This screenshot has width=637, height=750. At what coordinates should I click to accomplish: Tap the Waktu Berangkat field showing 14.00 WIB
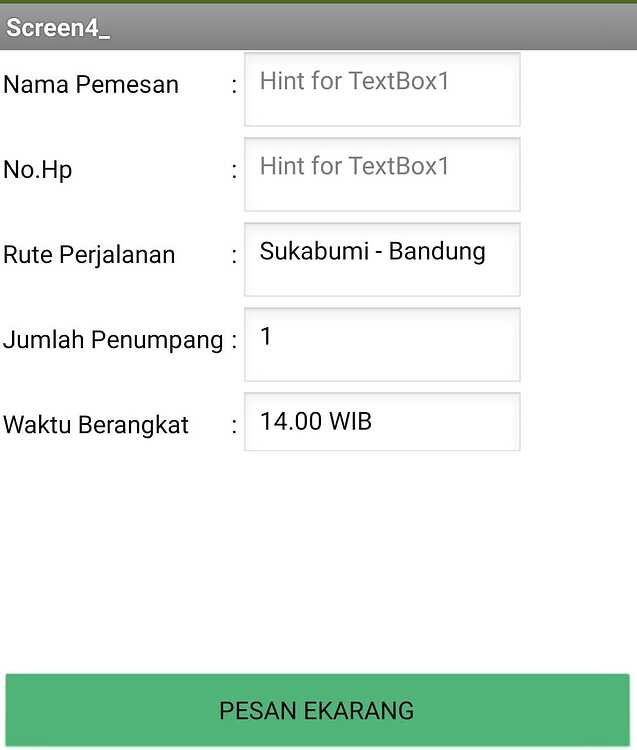(x=382, y=421)
